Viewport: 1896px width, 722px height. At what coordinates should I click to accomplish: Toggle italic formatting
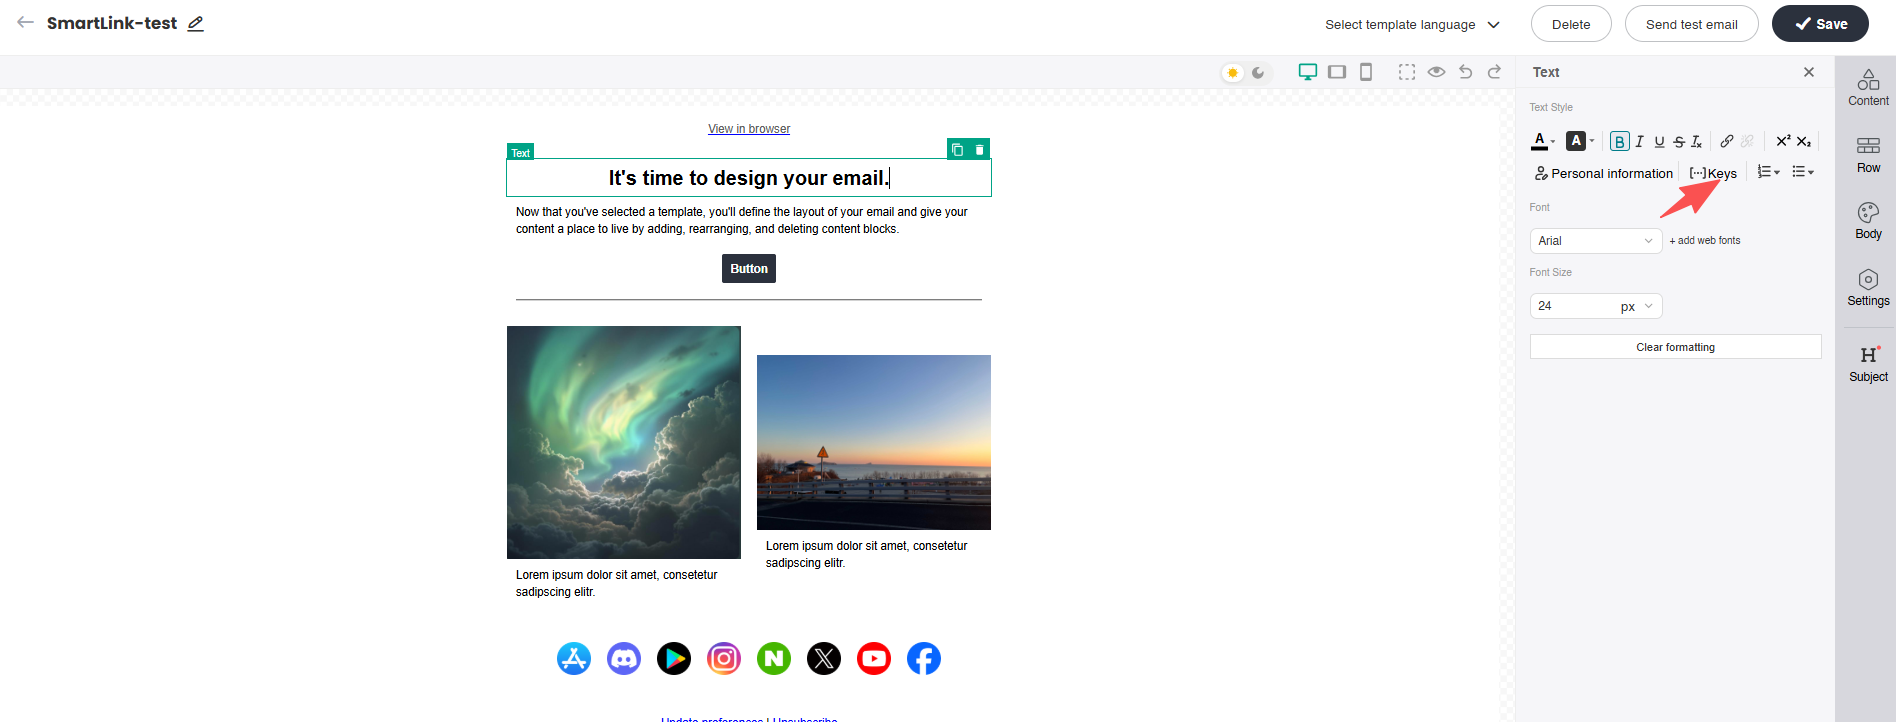(x=1640, y=142)
